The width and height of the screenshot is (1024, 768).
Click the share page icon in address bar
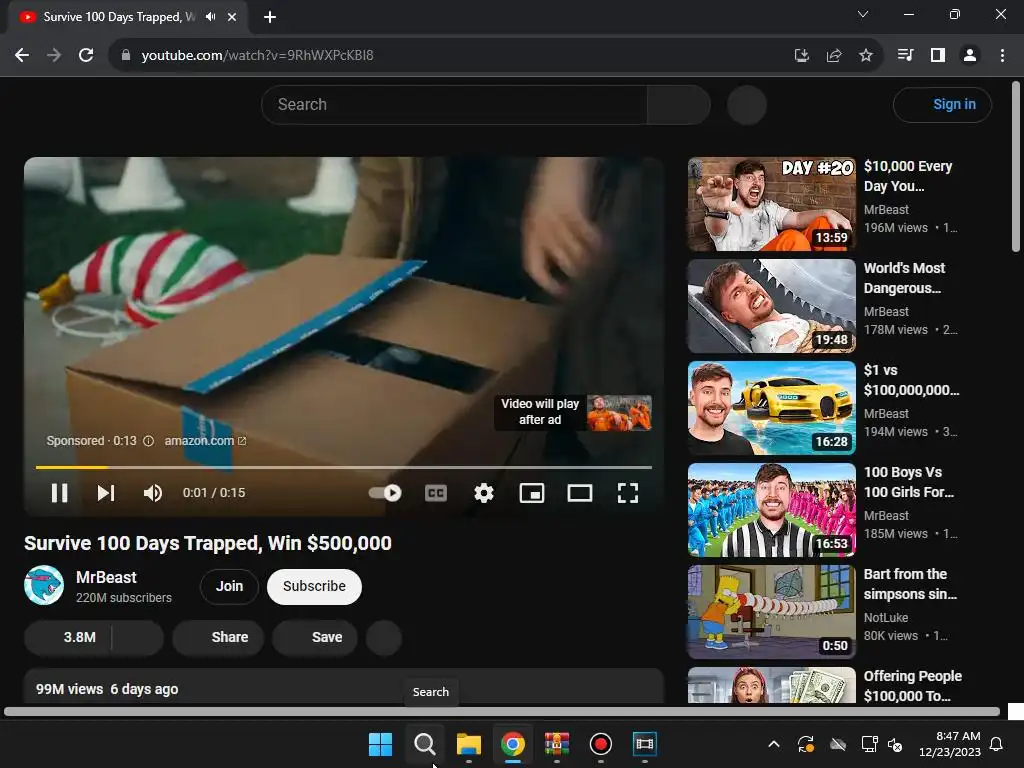tap(834, 56)
